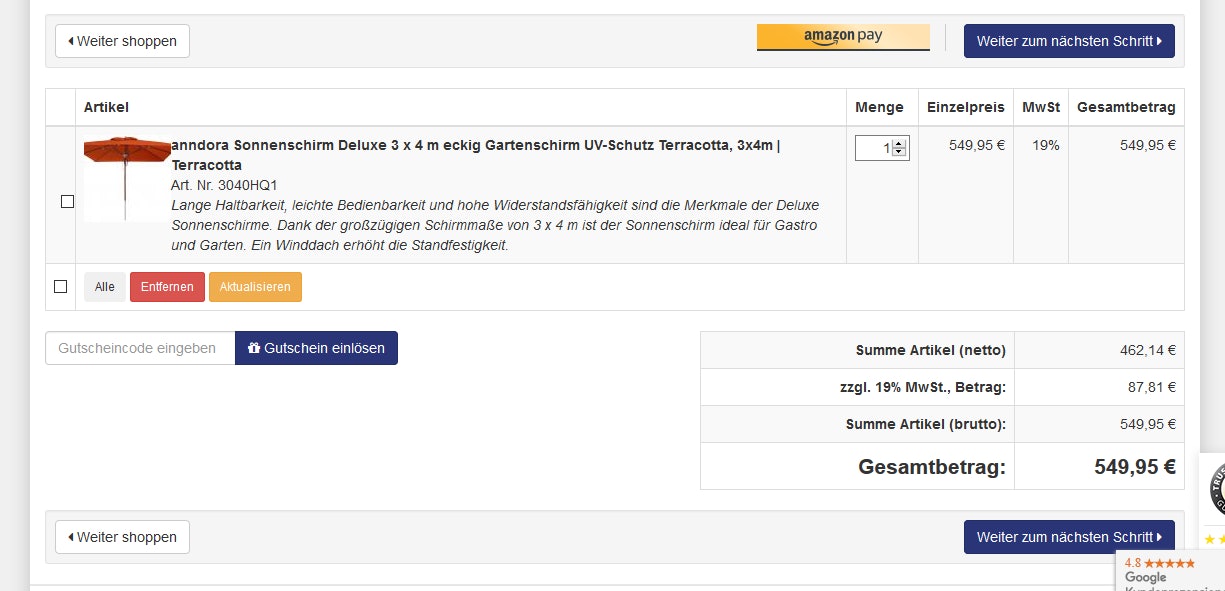Click into the Menge quantity field
This screenshot has width=1225, height=591.
874,148
